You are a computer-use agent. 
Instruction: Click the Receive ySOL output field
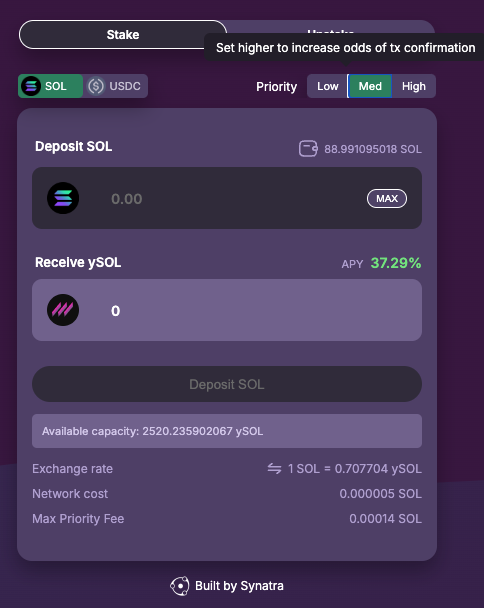(227, 310)
